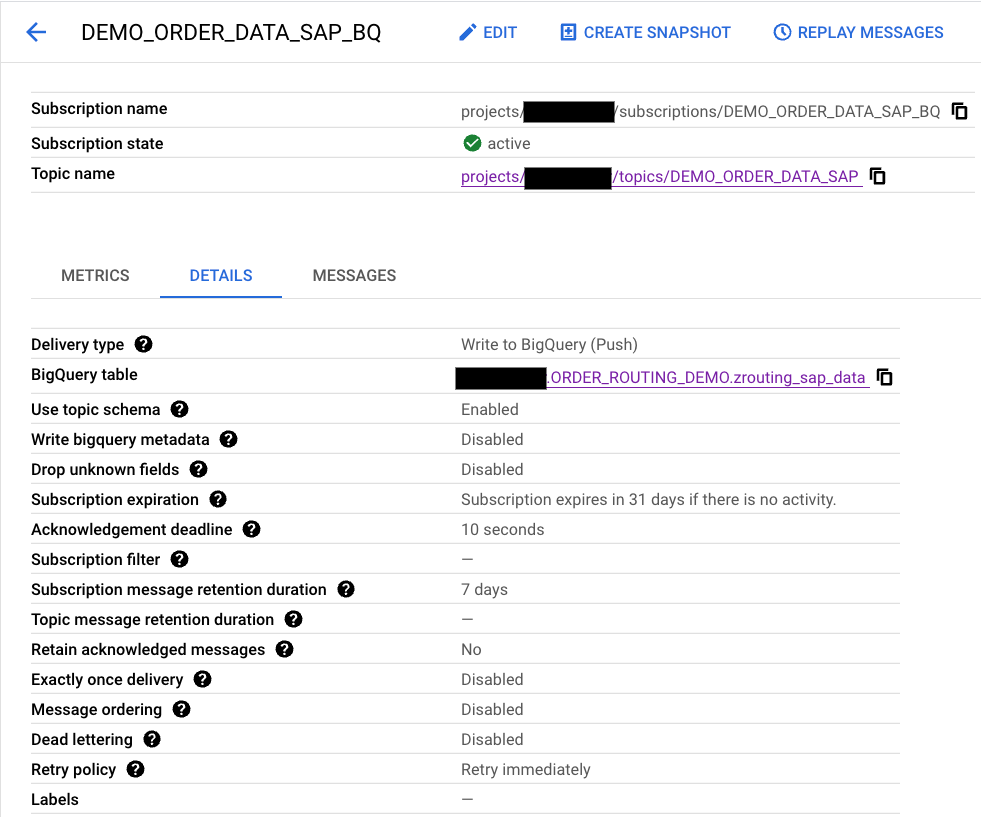The image size is (981, 817).
Task: Click the Labels row label
Action: [55, 799]
